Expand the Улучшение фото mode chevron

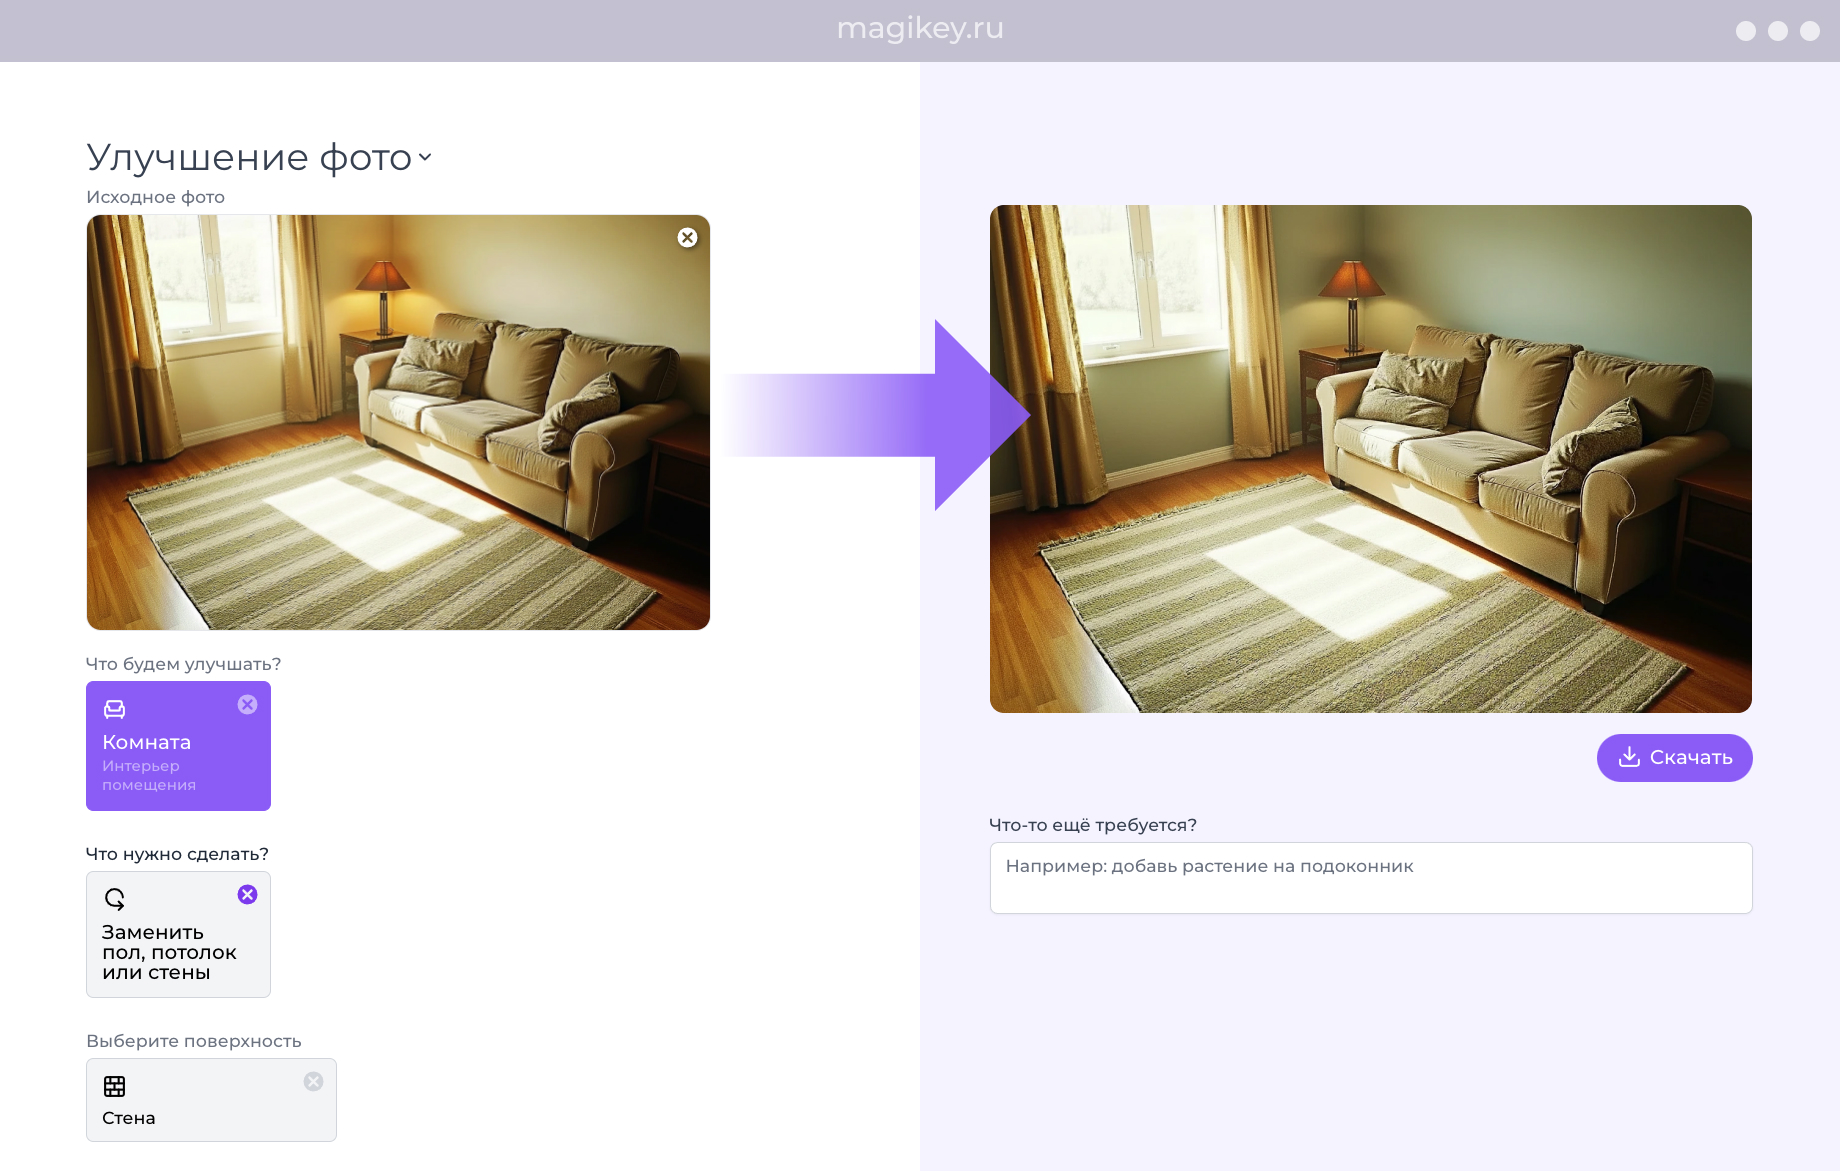(425, 157)
